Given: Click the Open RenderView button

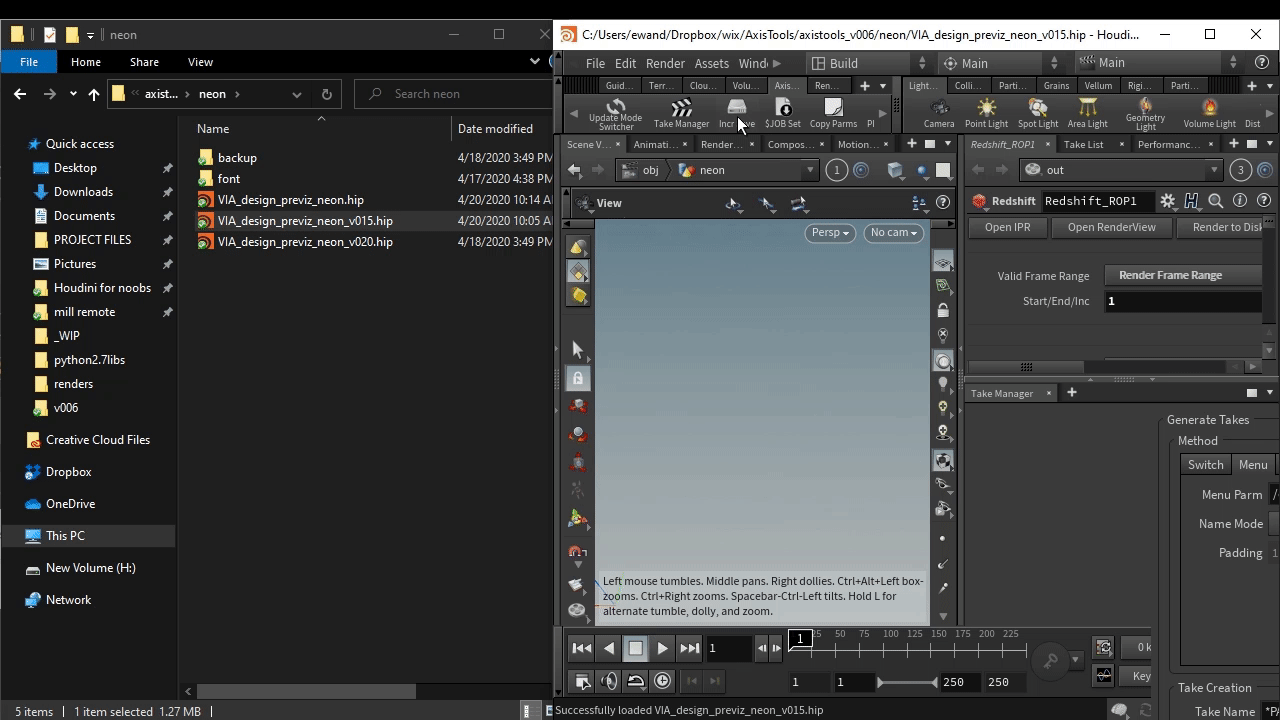Looking at the screenshot, I should click(x=1111, y=227).
